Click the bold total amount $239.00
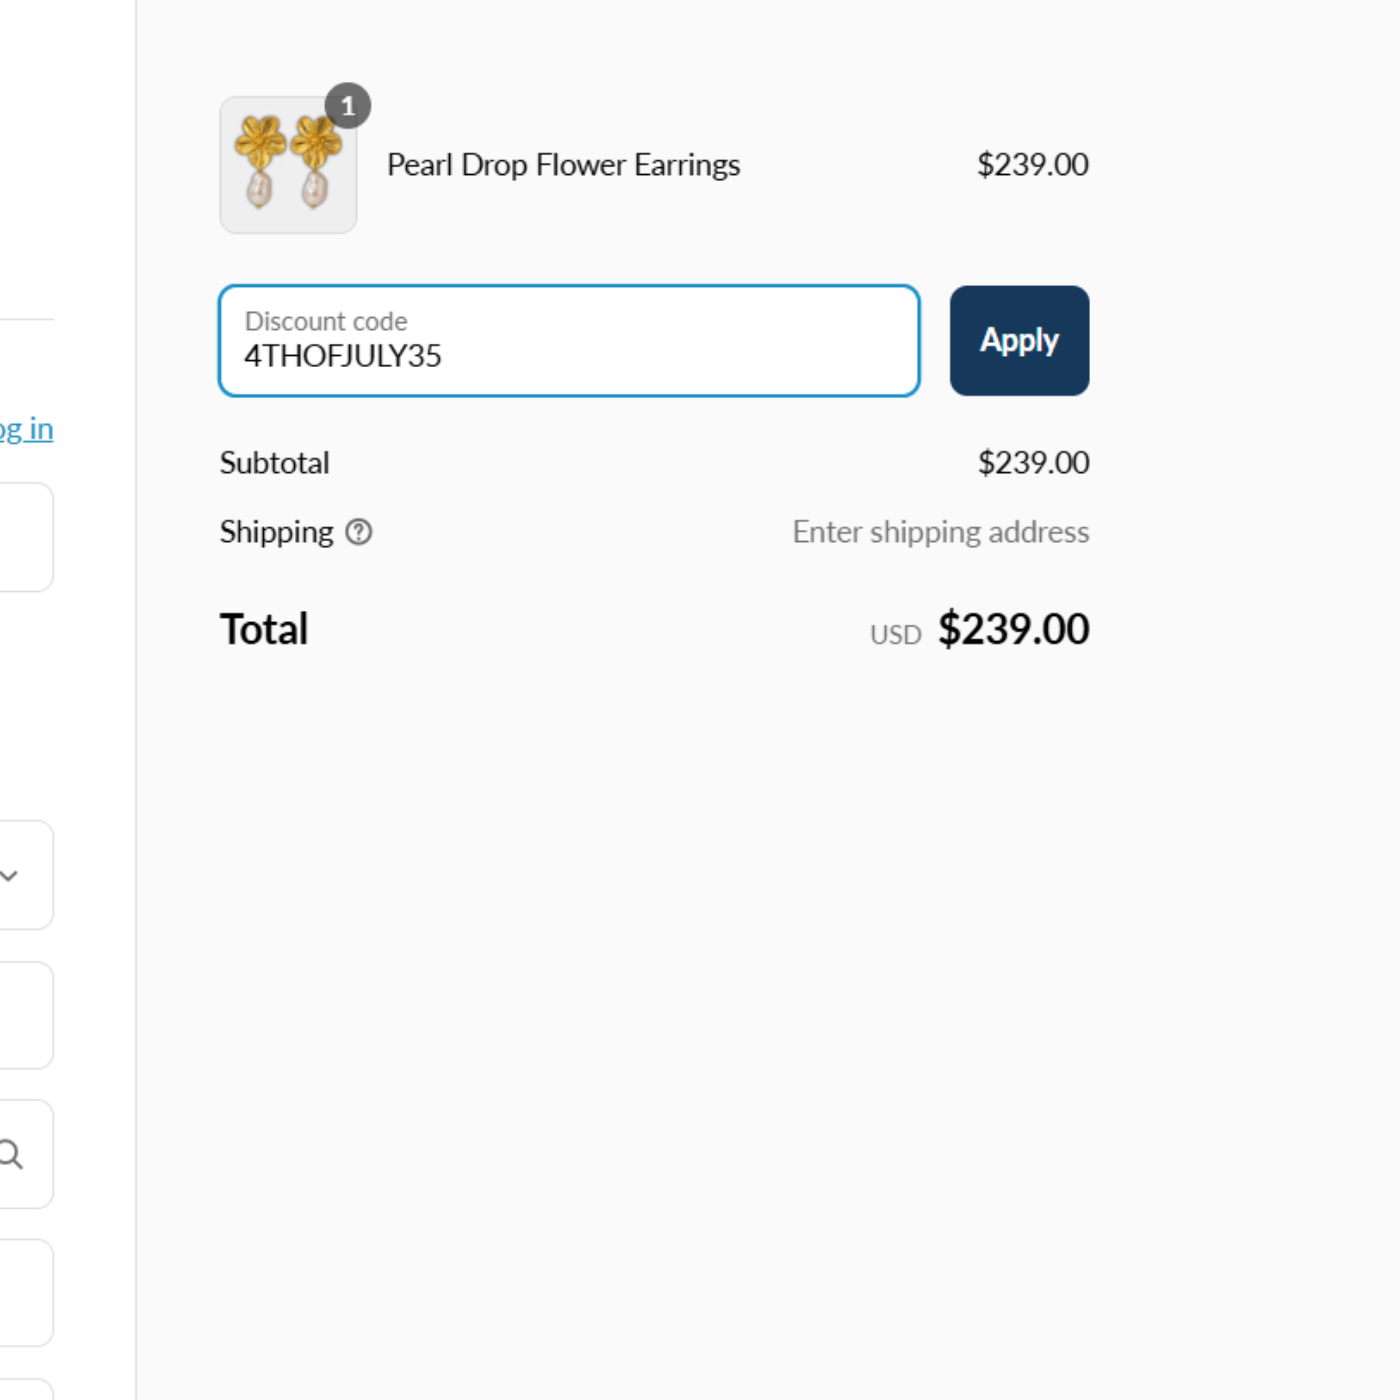 [1013, 630]
